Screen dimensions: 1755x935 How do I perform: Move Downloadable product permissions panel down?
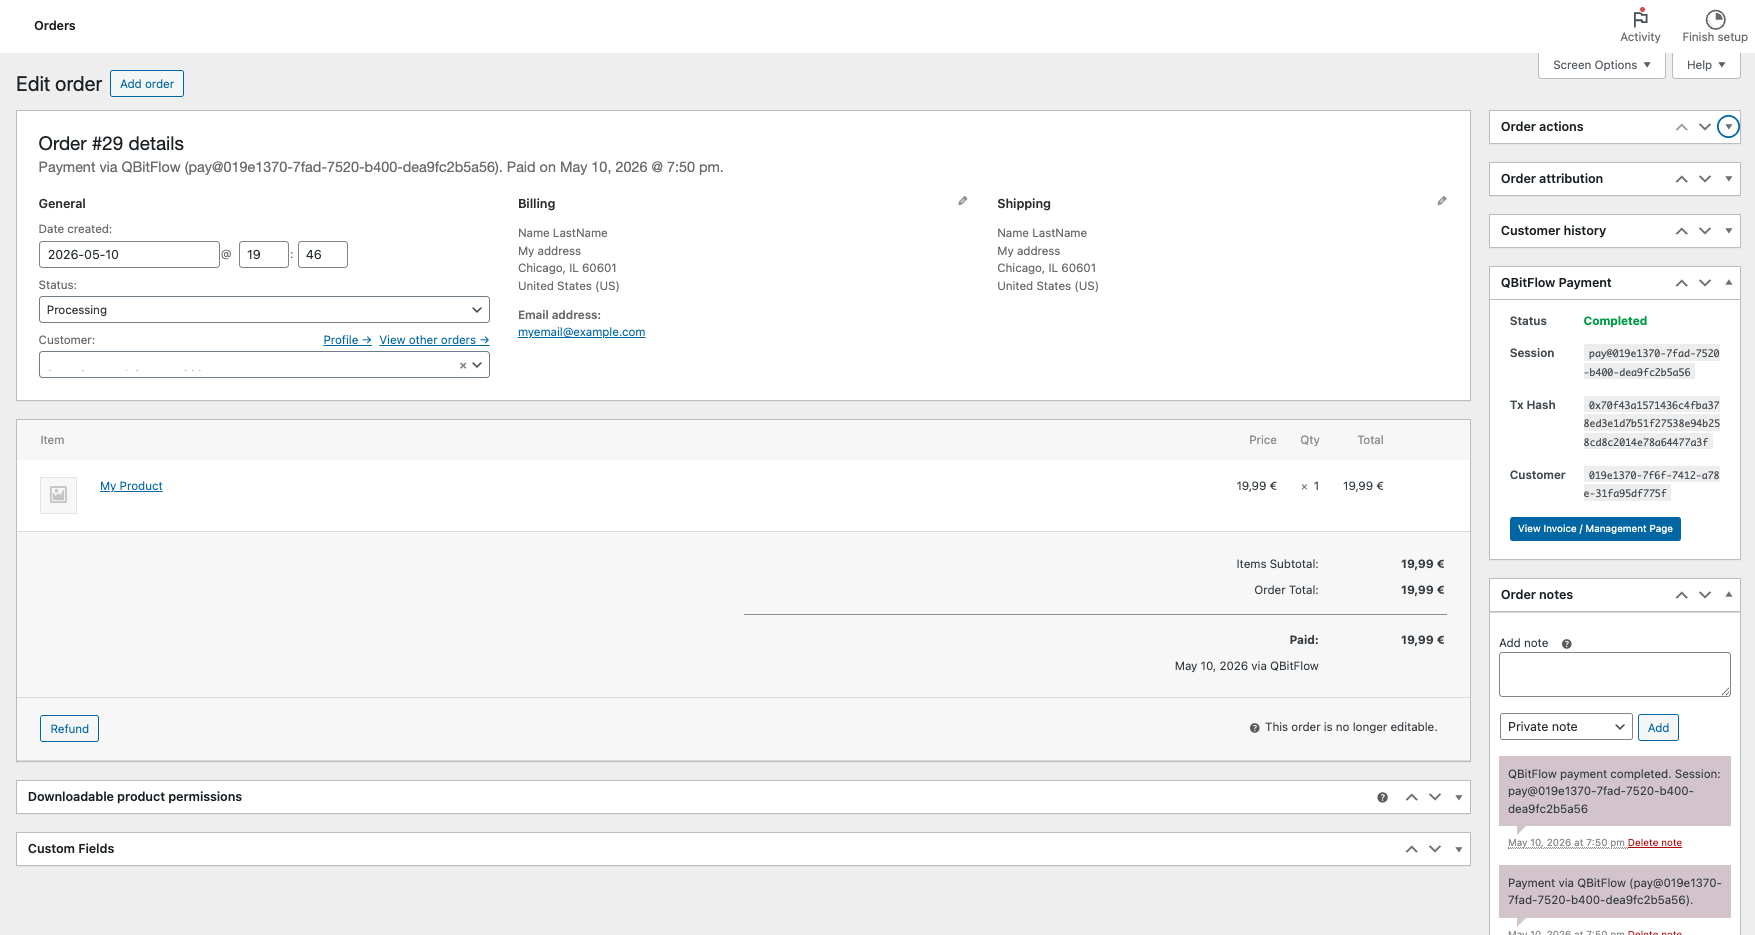point(1435,797)
